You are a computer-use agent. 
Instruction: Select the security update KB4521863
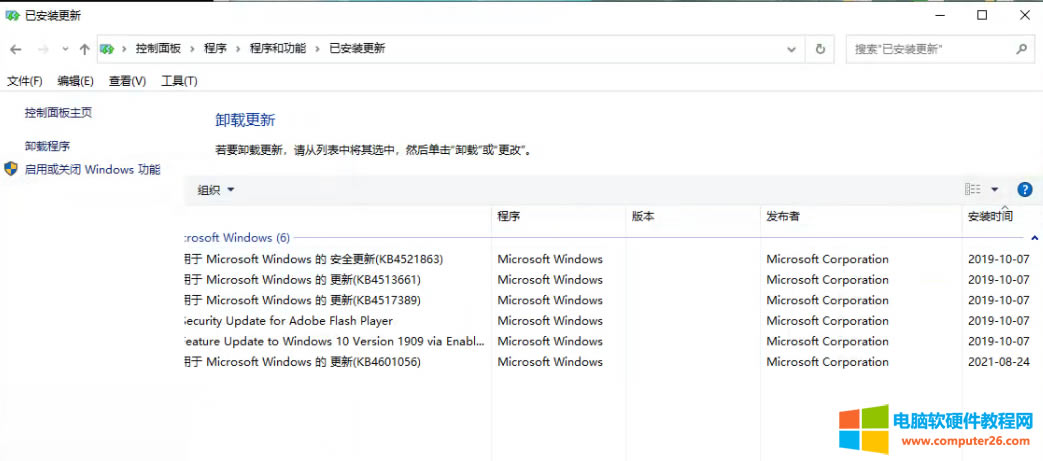pos(313,259)
